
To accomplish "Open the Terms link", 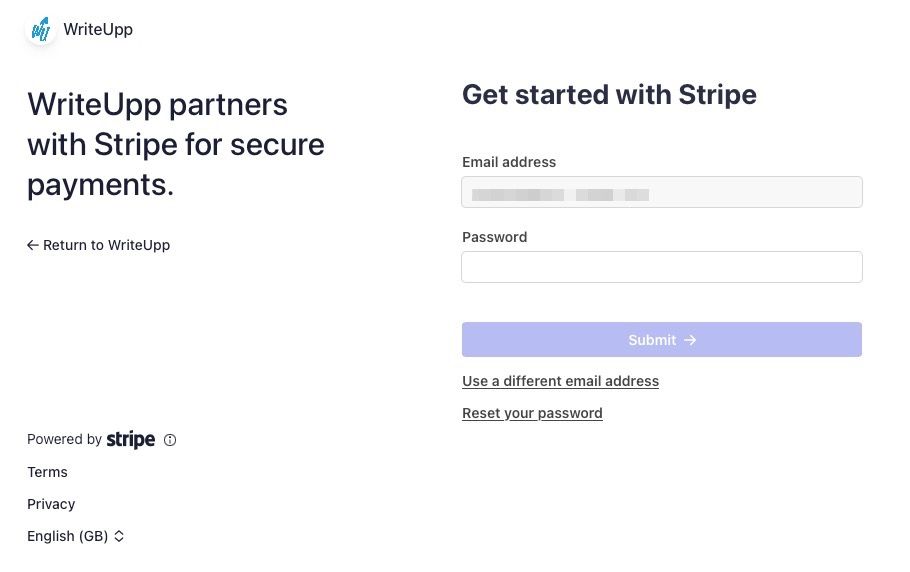I will point(47,472).
